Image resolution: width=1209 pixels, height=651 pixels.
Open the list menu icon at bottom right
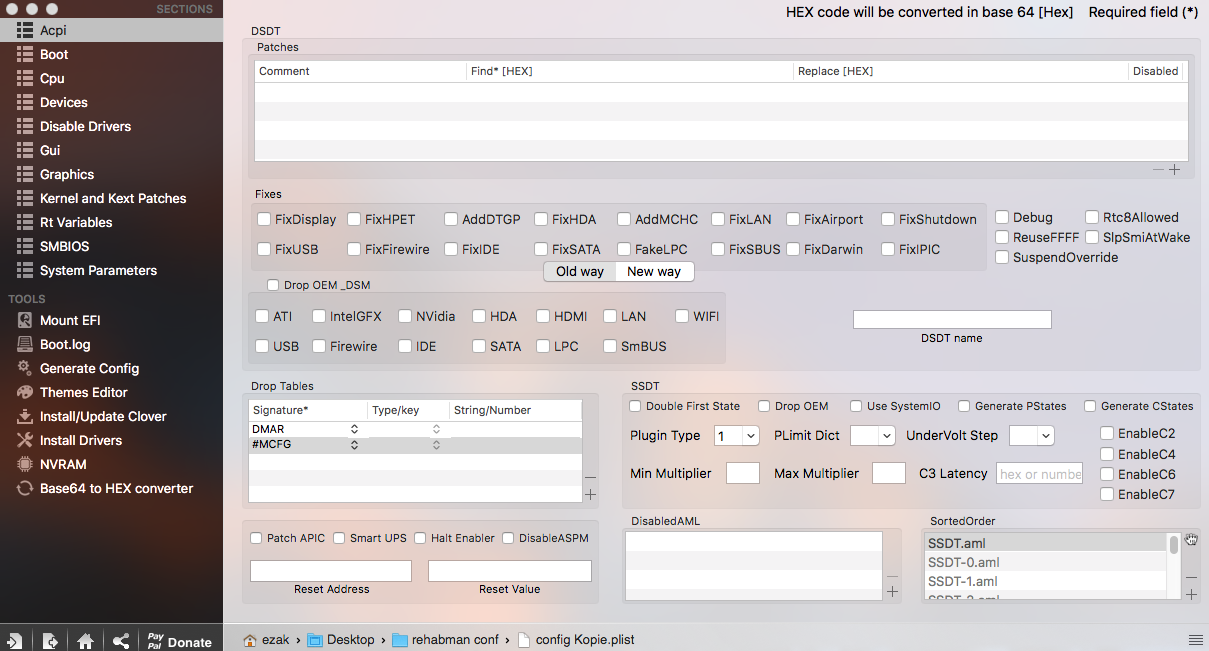(1195, 639)
